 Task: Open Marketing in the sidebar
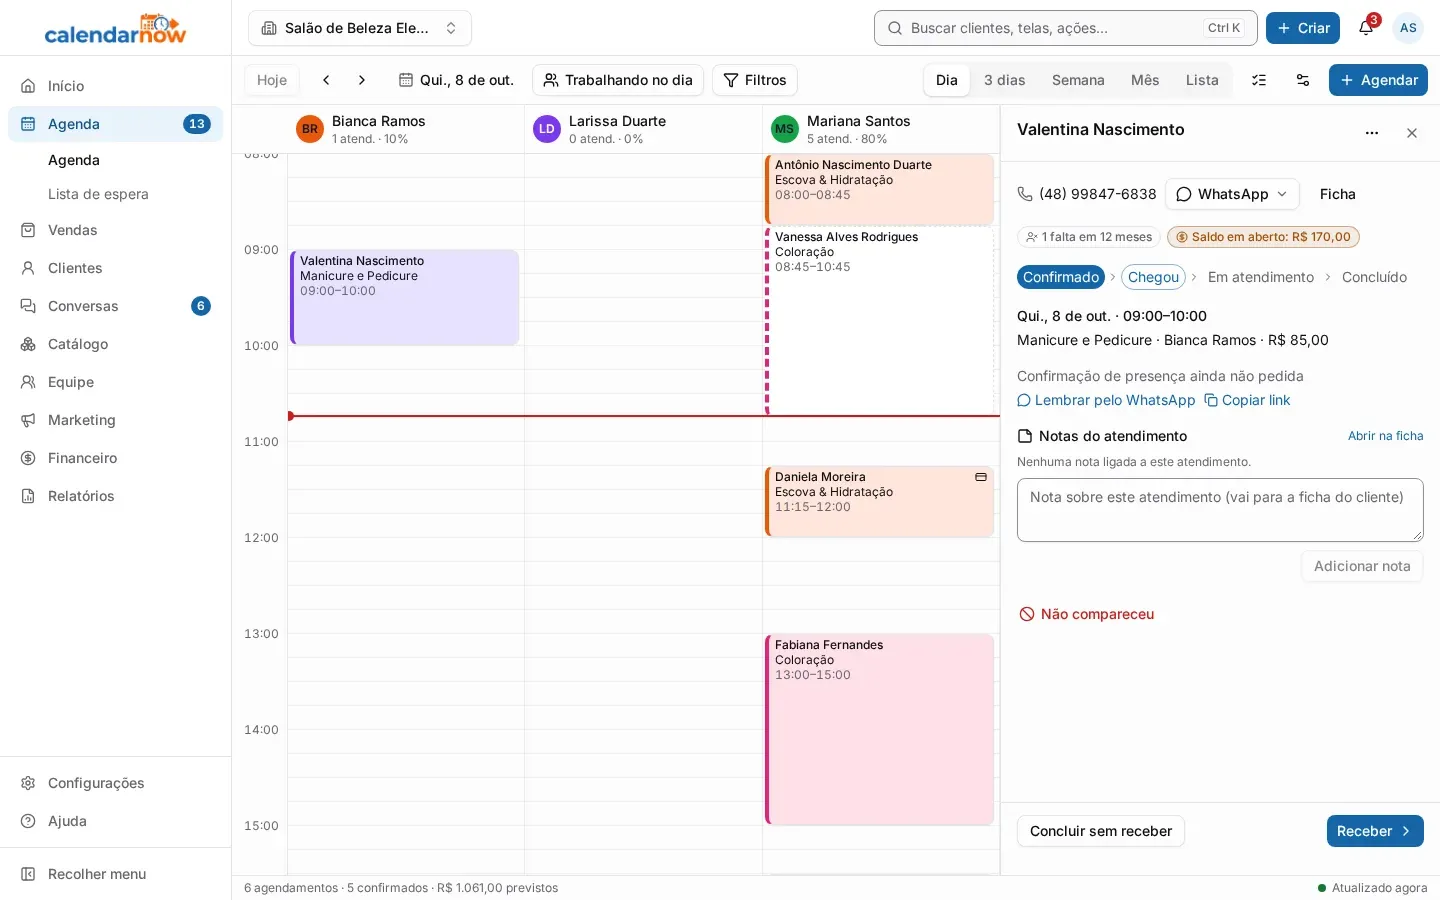[x=116, y=420]
